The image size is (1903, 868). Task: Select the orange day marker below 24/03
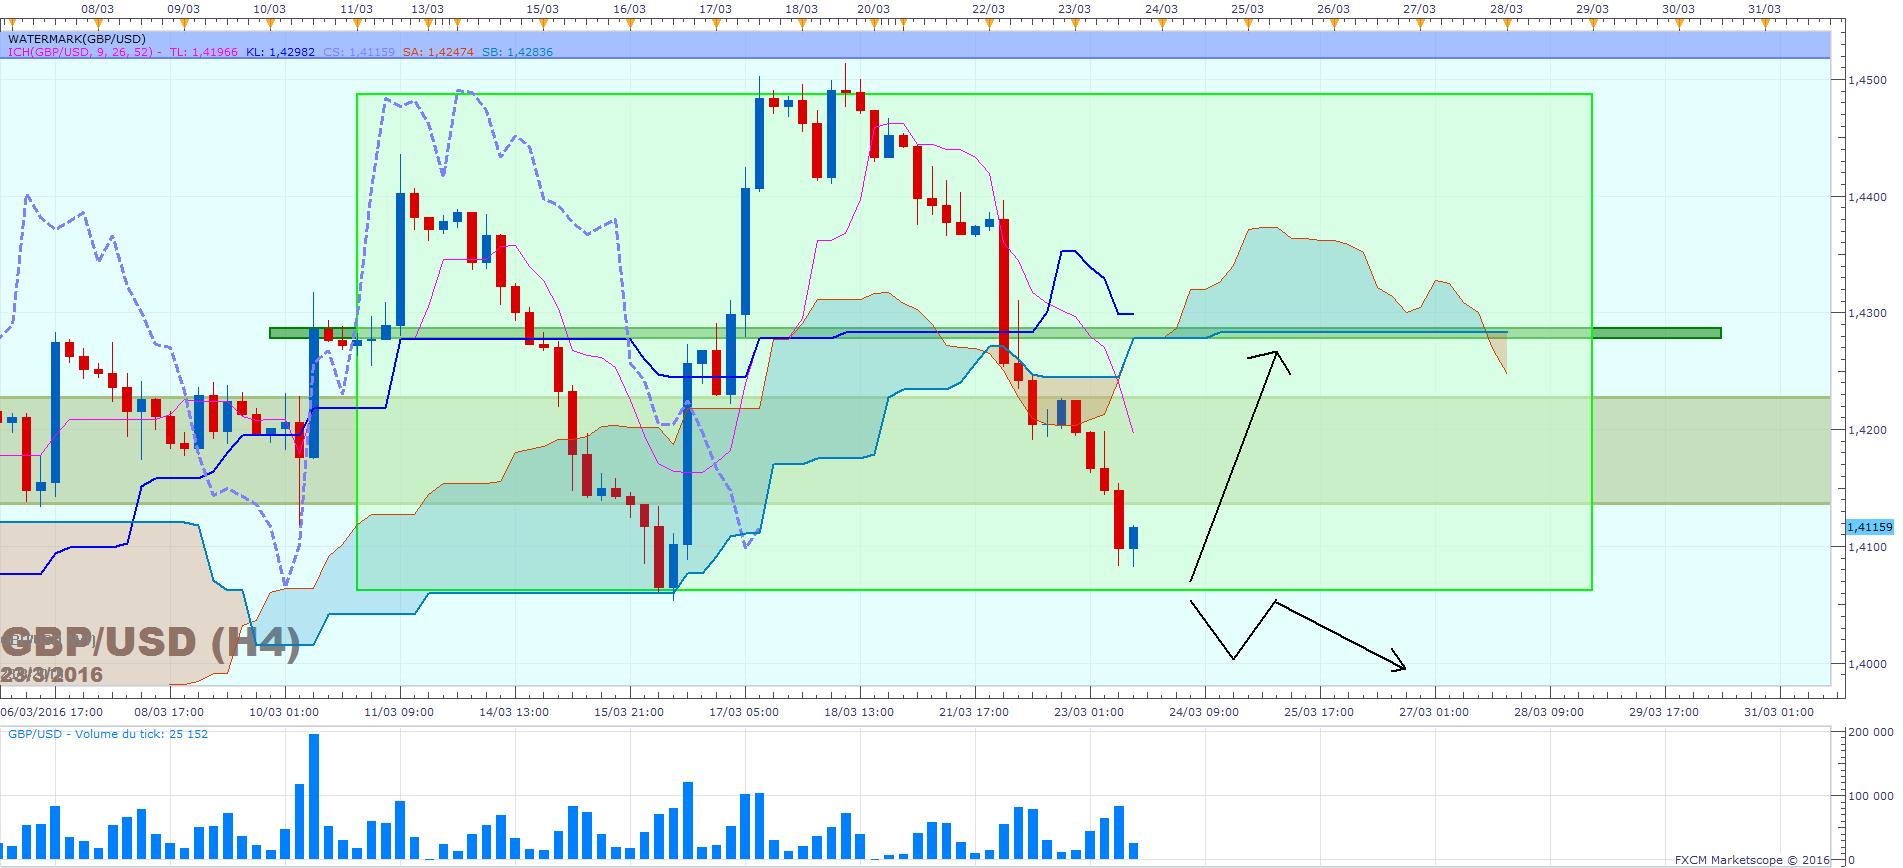point(1162,23)
